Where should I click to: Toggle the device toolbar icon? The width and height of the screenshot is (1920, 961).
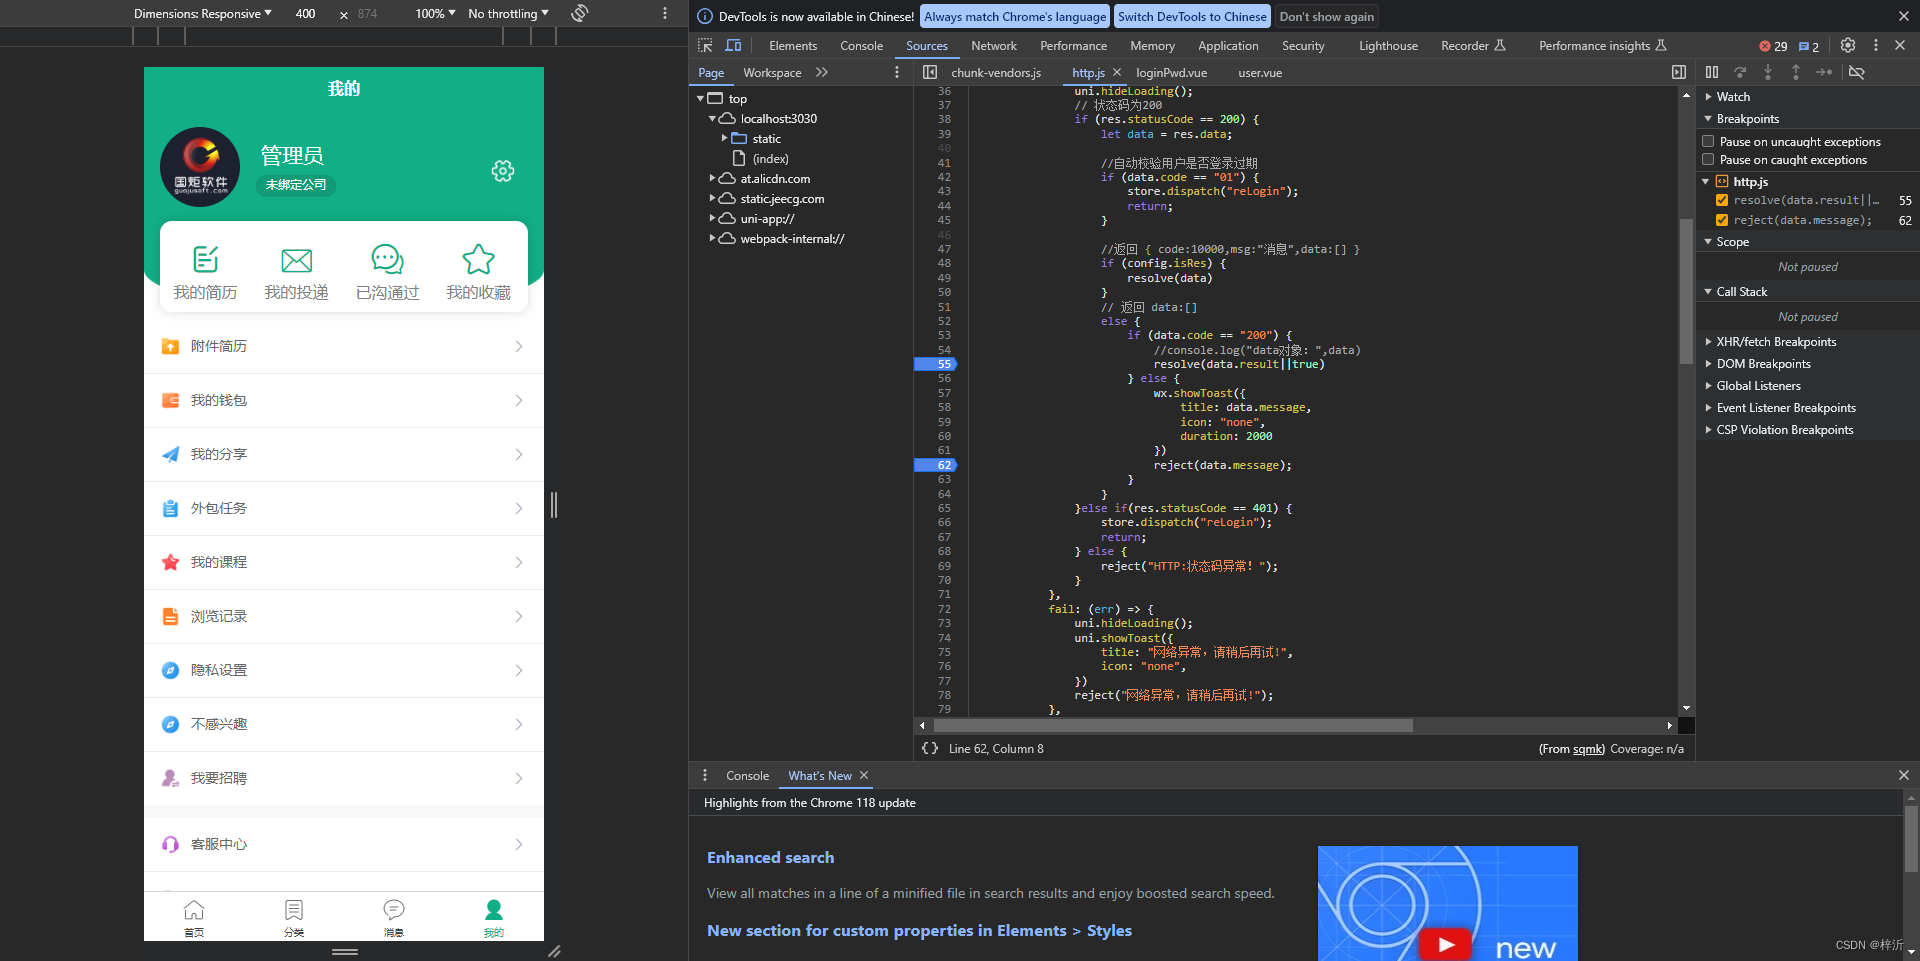coord(733,45)
